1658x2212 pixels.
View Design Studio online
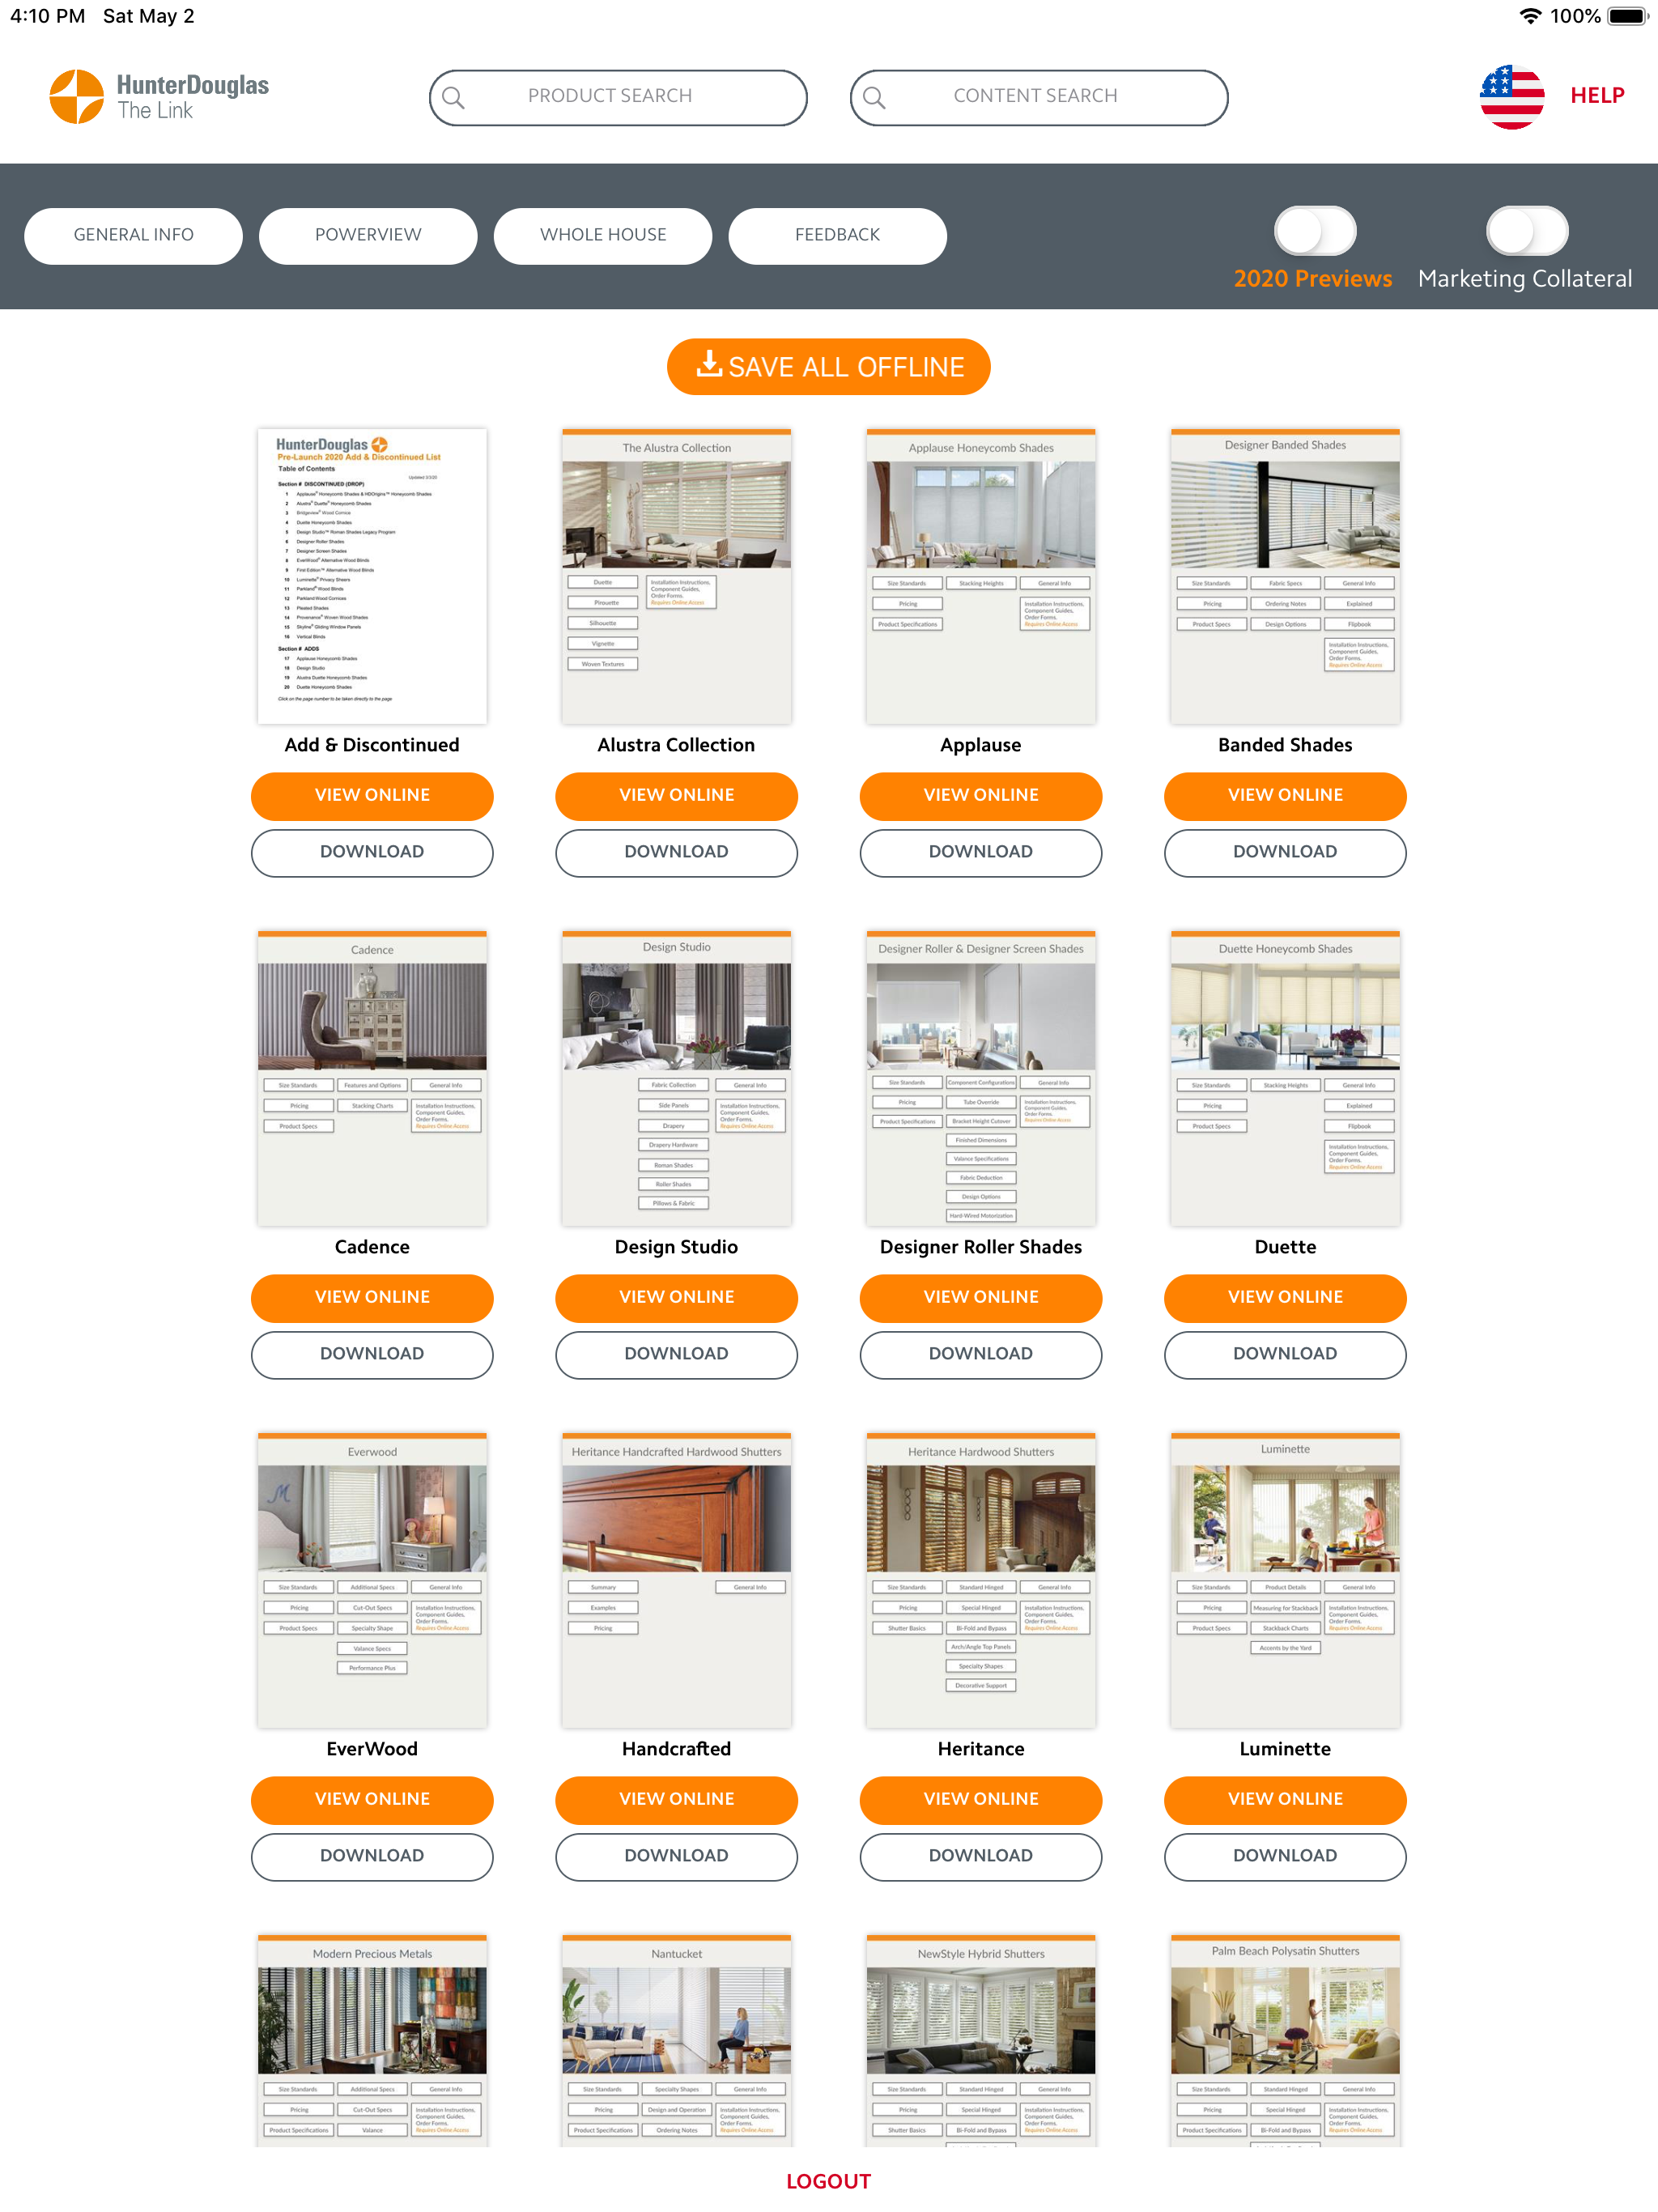(x=676, y=1298)
